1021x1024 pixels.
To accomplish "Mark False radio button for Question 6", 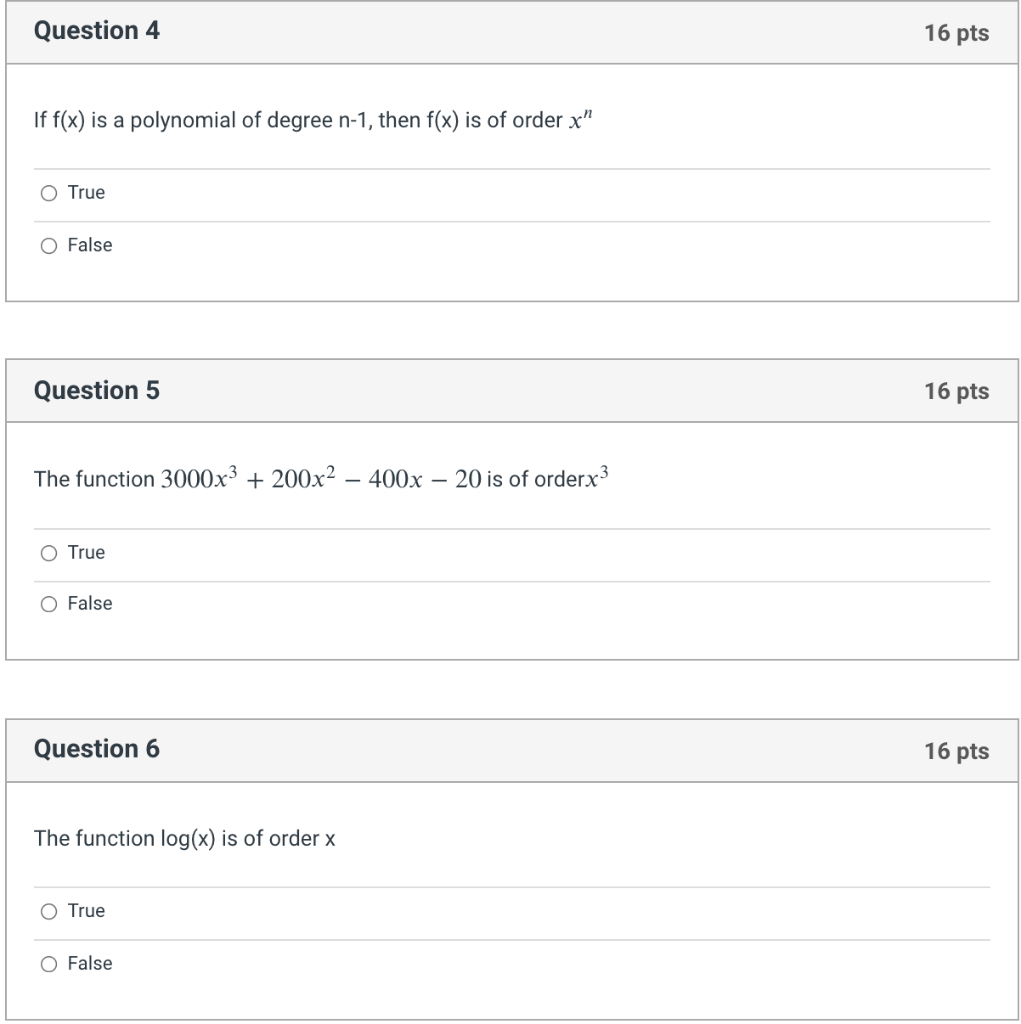I will [x=49, y=964].
